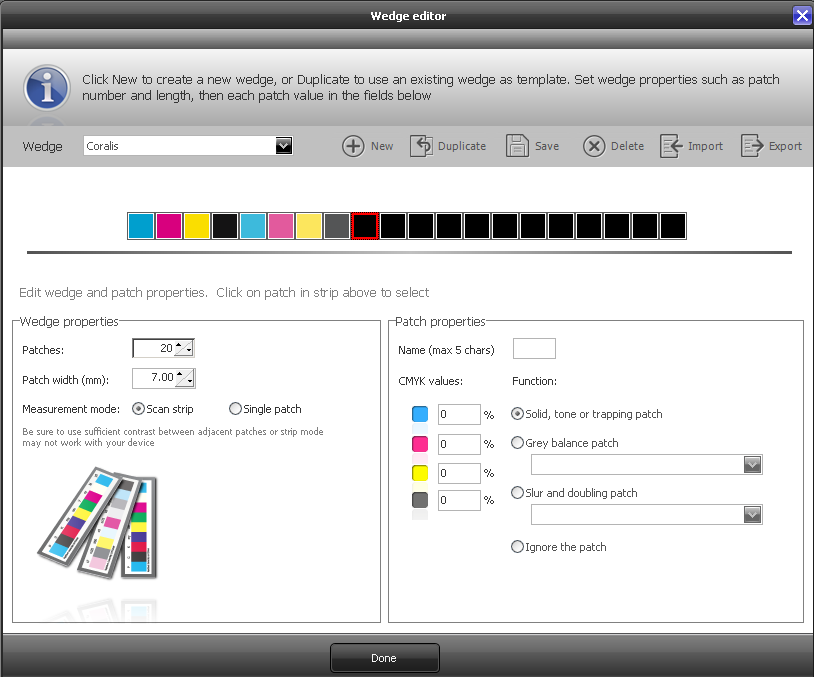Image resolution: width=814 pixels, height=677 pixels.
Task: Click the black CMYK color swatch
Action: pyautogui.click(x=420, y=500)
